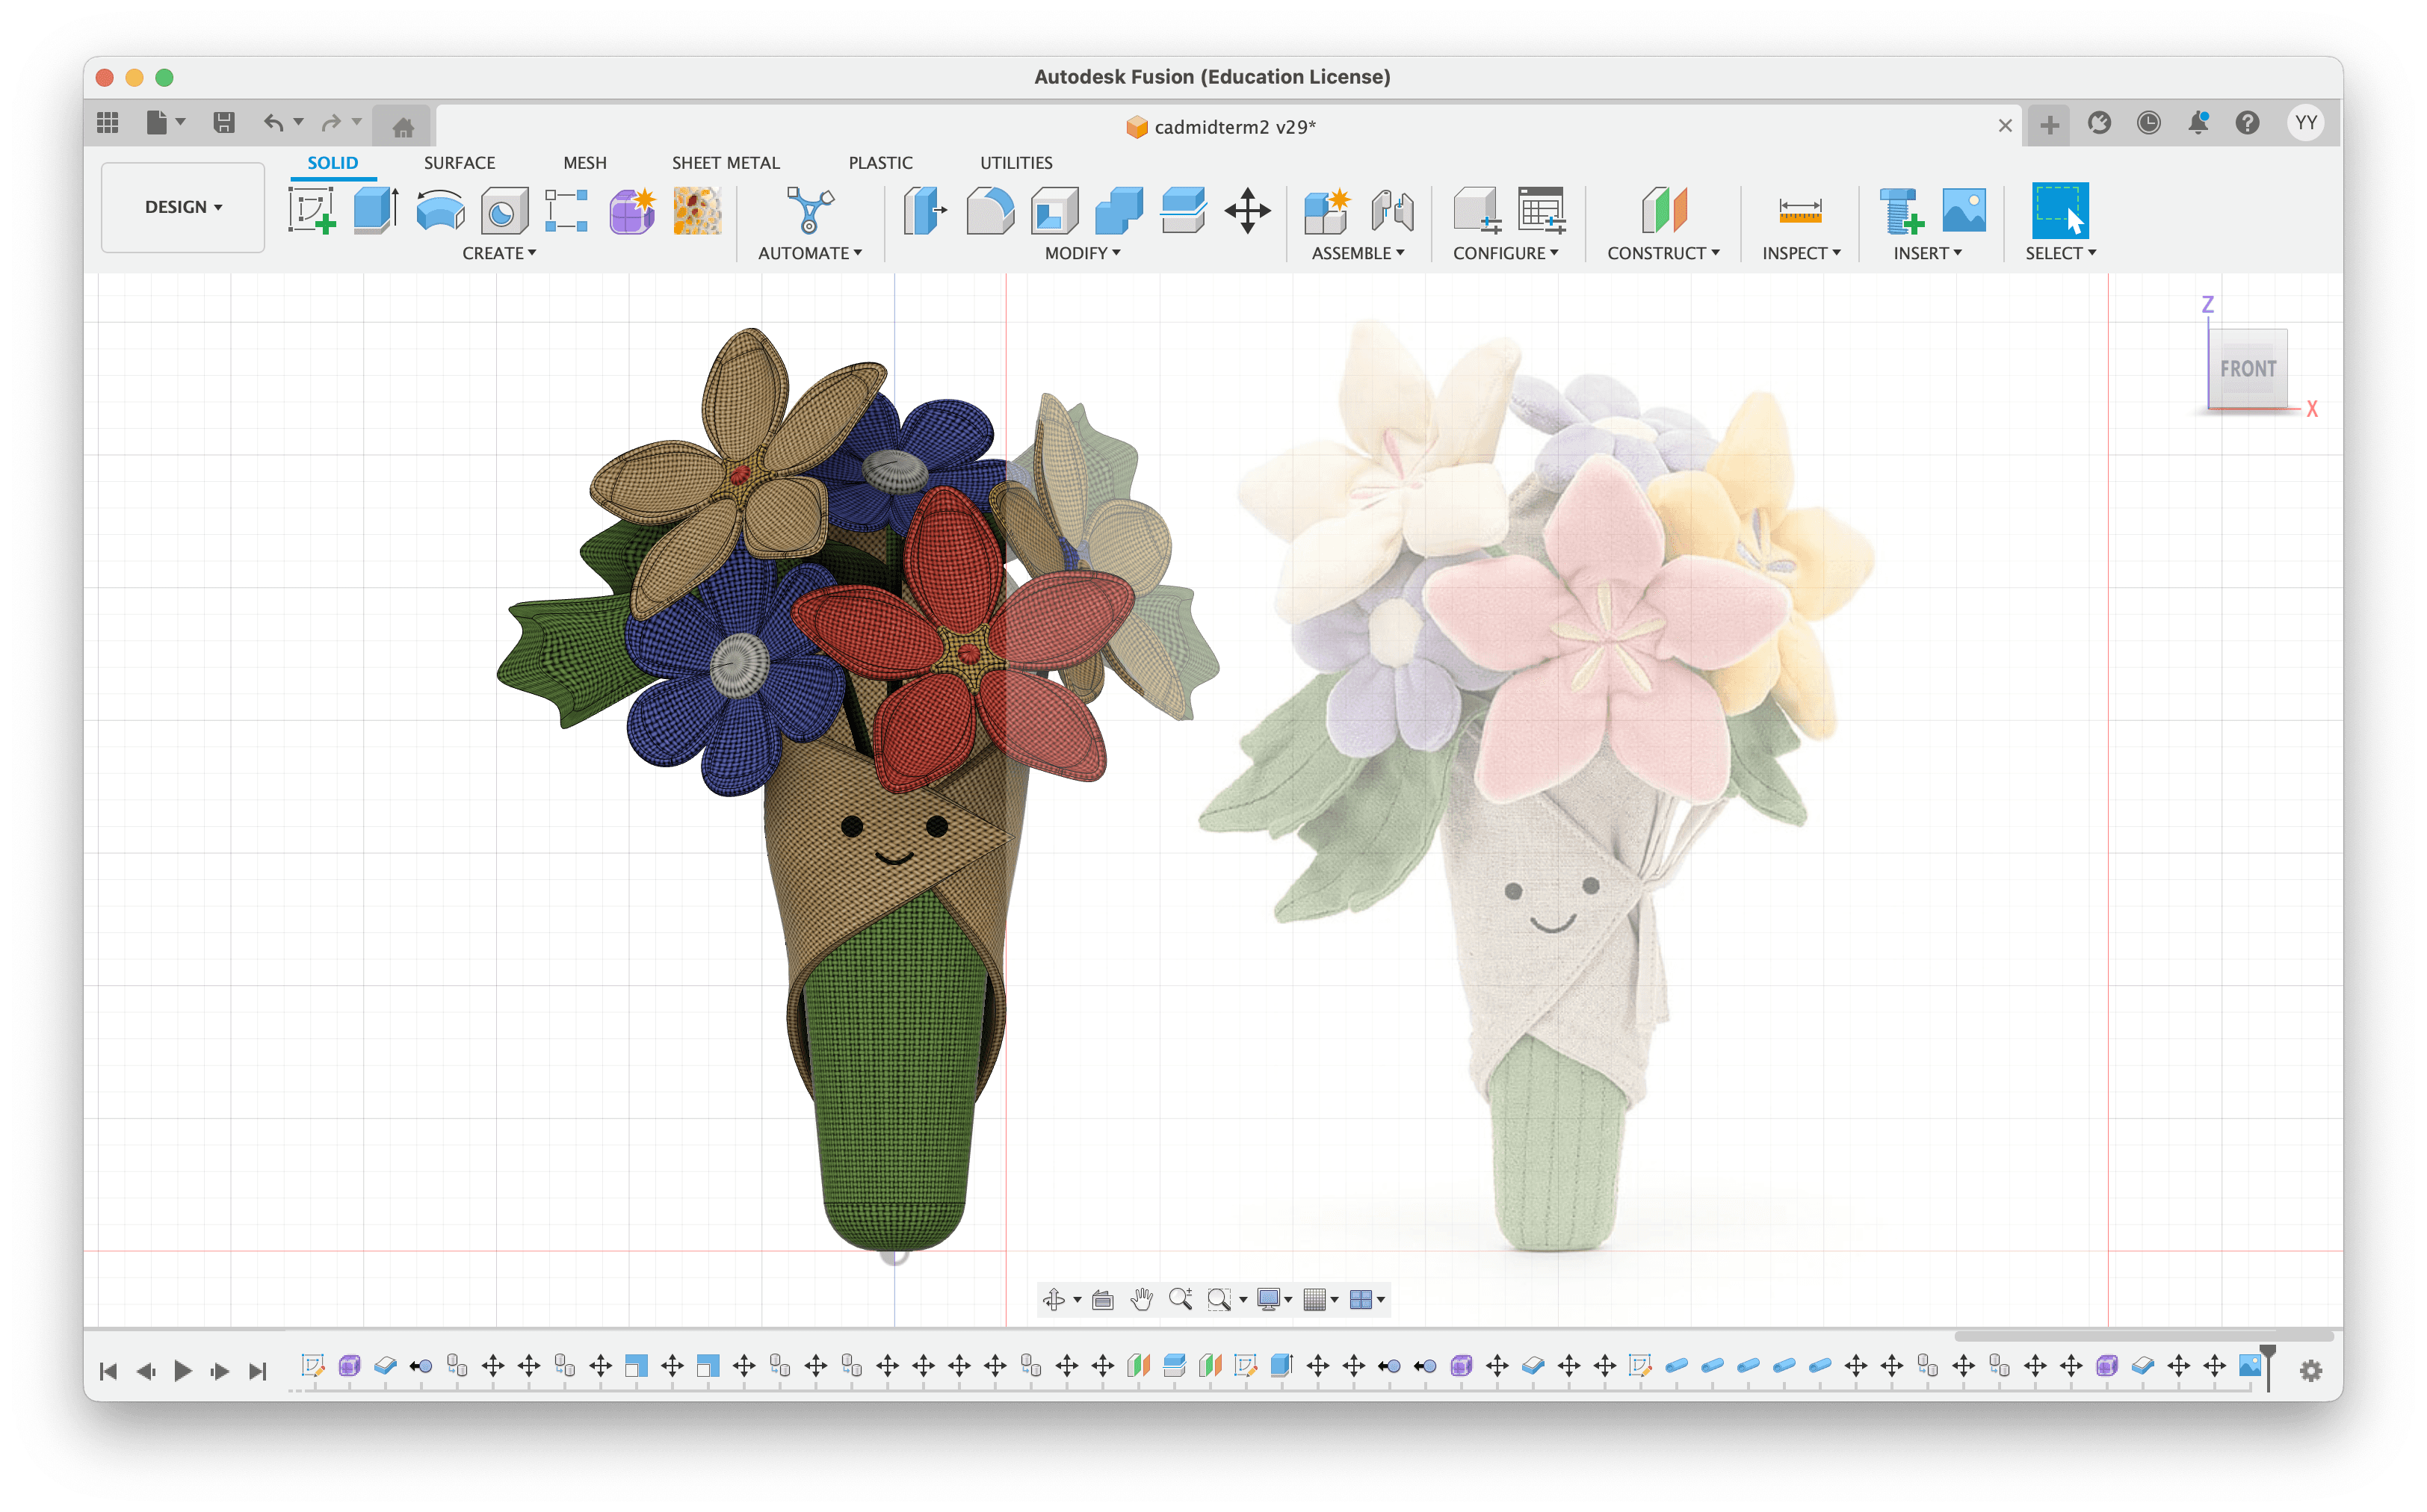Click the Insert Canvas image icon

pos(1963,211)
